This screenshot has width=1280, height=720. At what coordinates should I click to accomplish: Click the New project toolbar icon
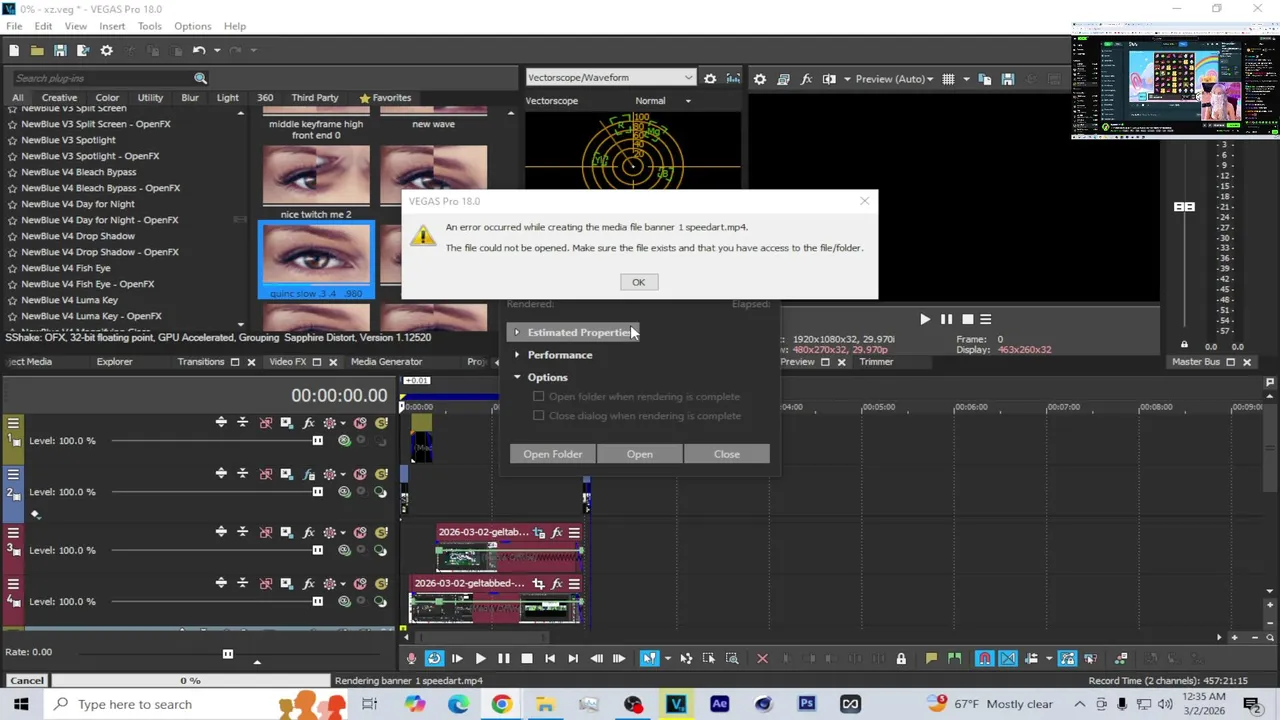coord(14,50)
